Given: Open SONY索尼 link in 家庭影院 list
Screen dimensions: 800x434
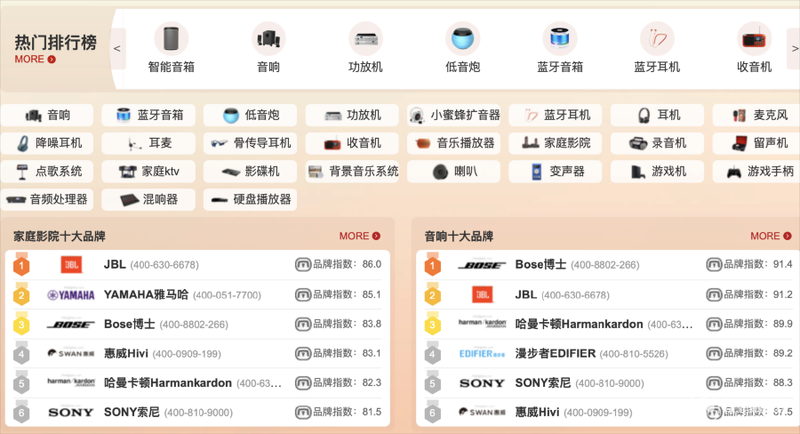Looking at the screenshot, I should click(x=132, y=412).
